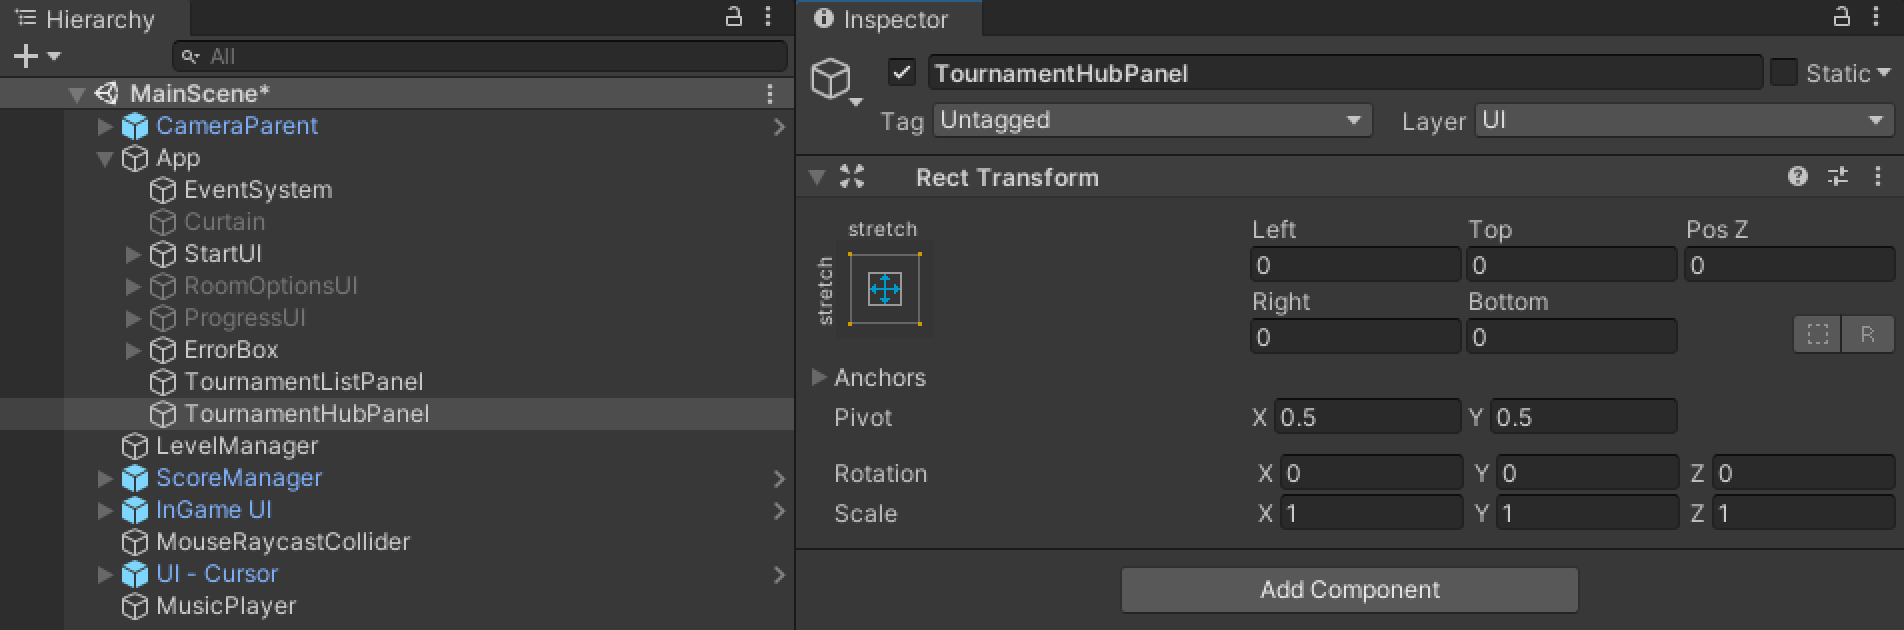
Task: Click the Hierarchy panel lock icon
Action: click(x=734, y=17)
